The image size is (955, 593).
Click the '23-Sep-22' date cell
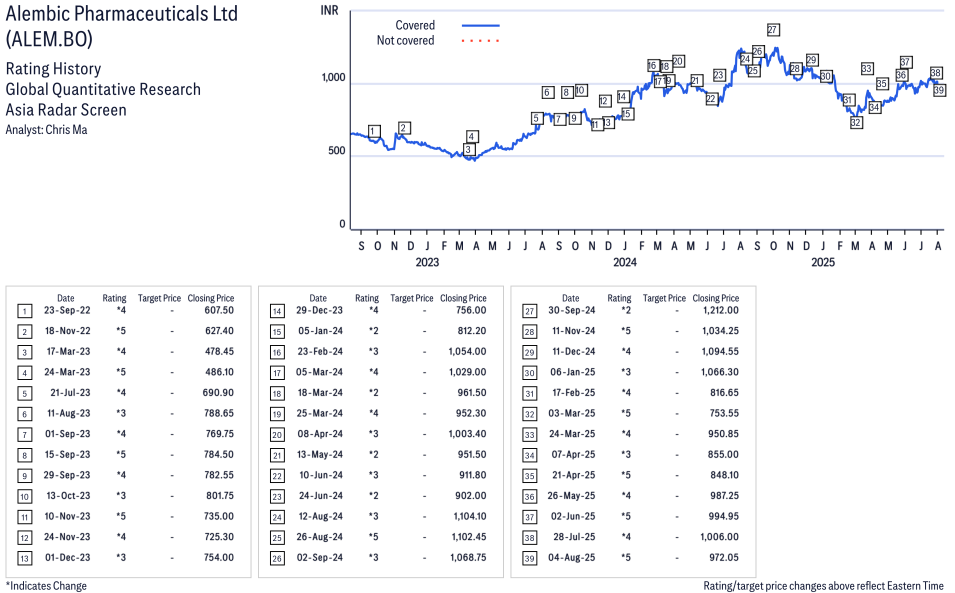click(67, 311)
